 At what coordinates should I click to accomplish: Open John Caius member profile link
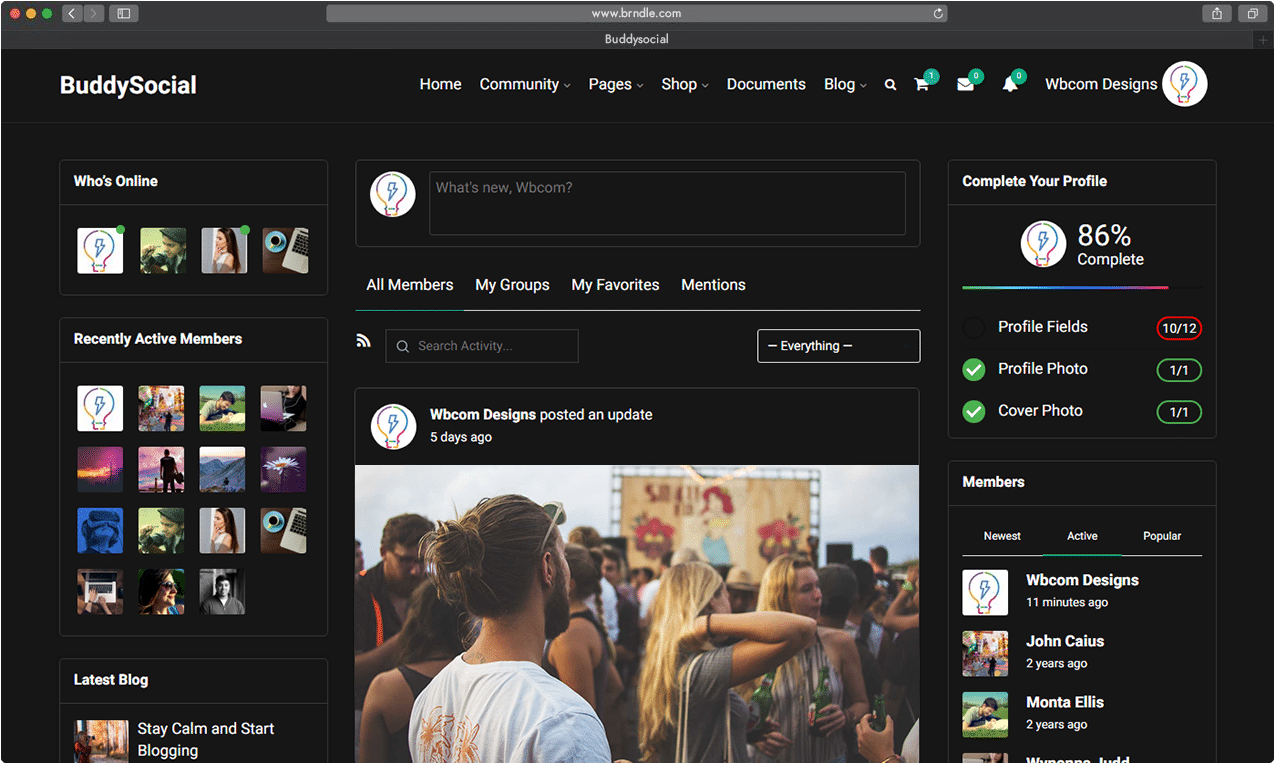(x=1065, y=641)
